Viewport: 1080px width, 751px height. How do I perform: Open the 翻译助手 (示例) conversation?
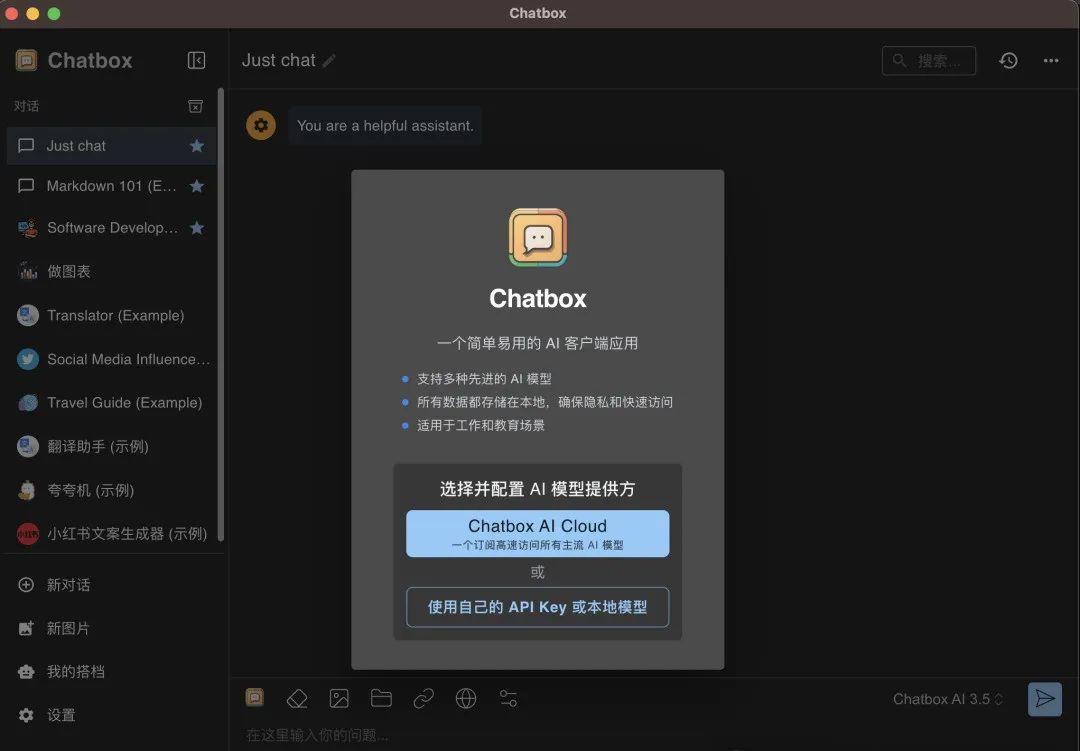(x=112, y=446)
